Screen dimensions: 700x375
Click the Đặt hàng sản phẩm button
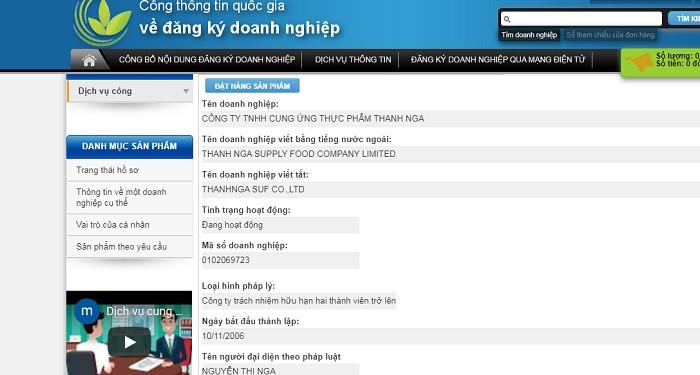coord(252,86)
